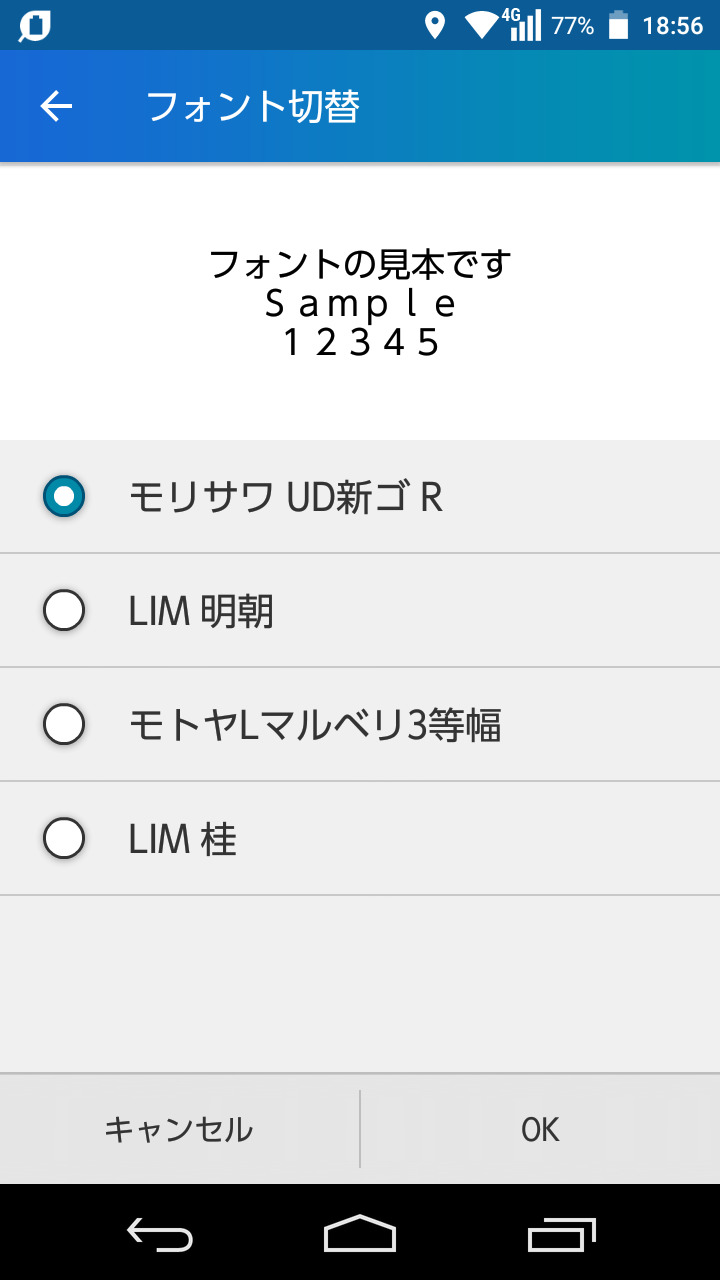Image resolution: width=720 pixels, height=1280 pixels.
Task: Select the LIM 明朝 radio button
Action: (64, 610)
